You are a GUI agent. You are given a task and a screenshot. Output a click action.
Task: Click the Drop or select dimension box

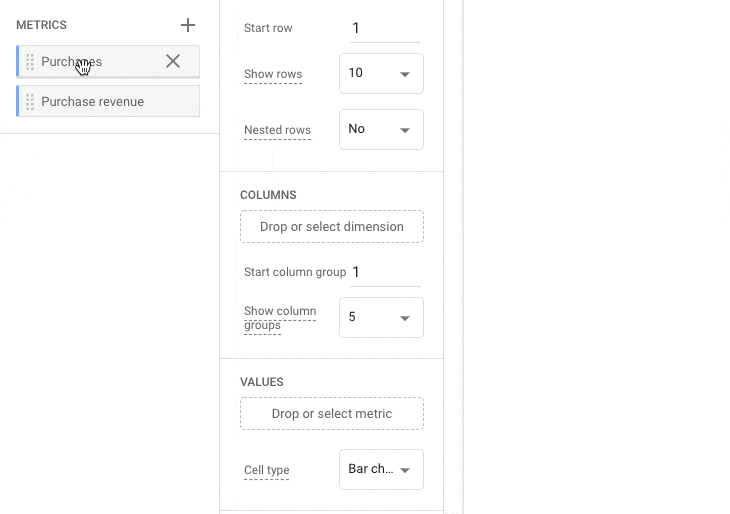(331, 227)
